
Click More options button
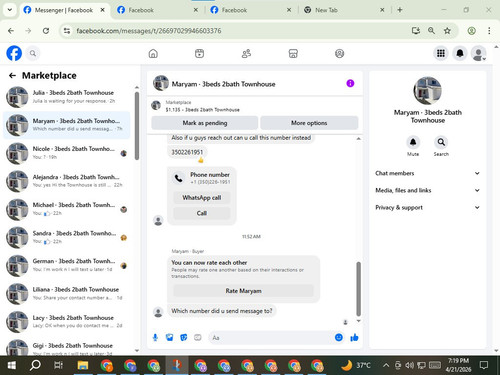point(309,123)
